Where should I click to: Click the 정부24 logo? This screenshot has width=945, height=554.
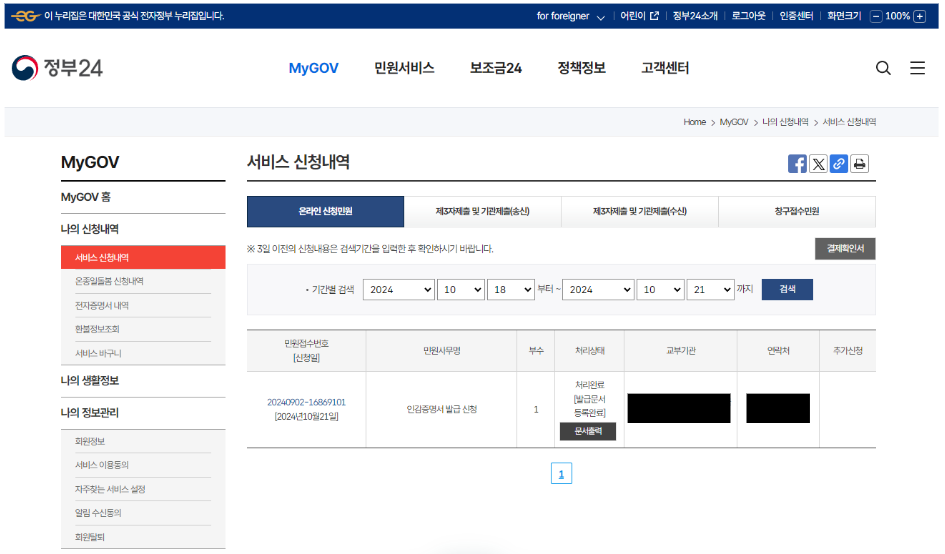coord(57,68)
